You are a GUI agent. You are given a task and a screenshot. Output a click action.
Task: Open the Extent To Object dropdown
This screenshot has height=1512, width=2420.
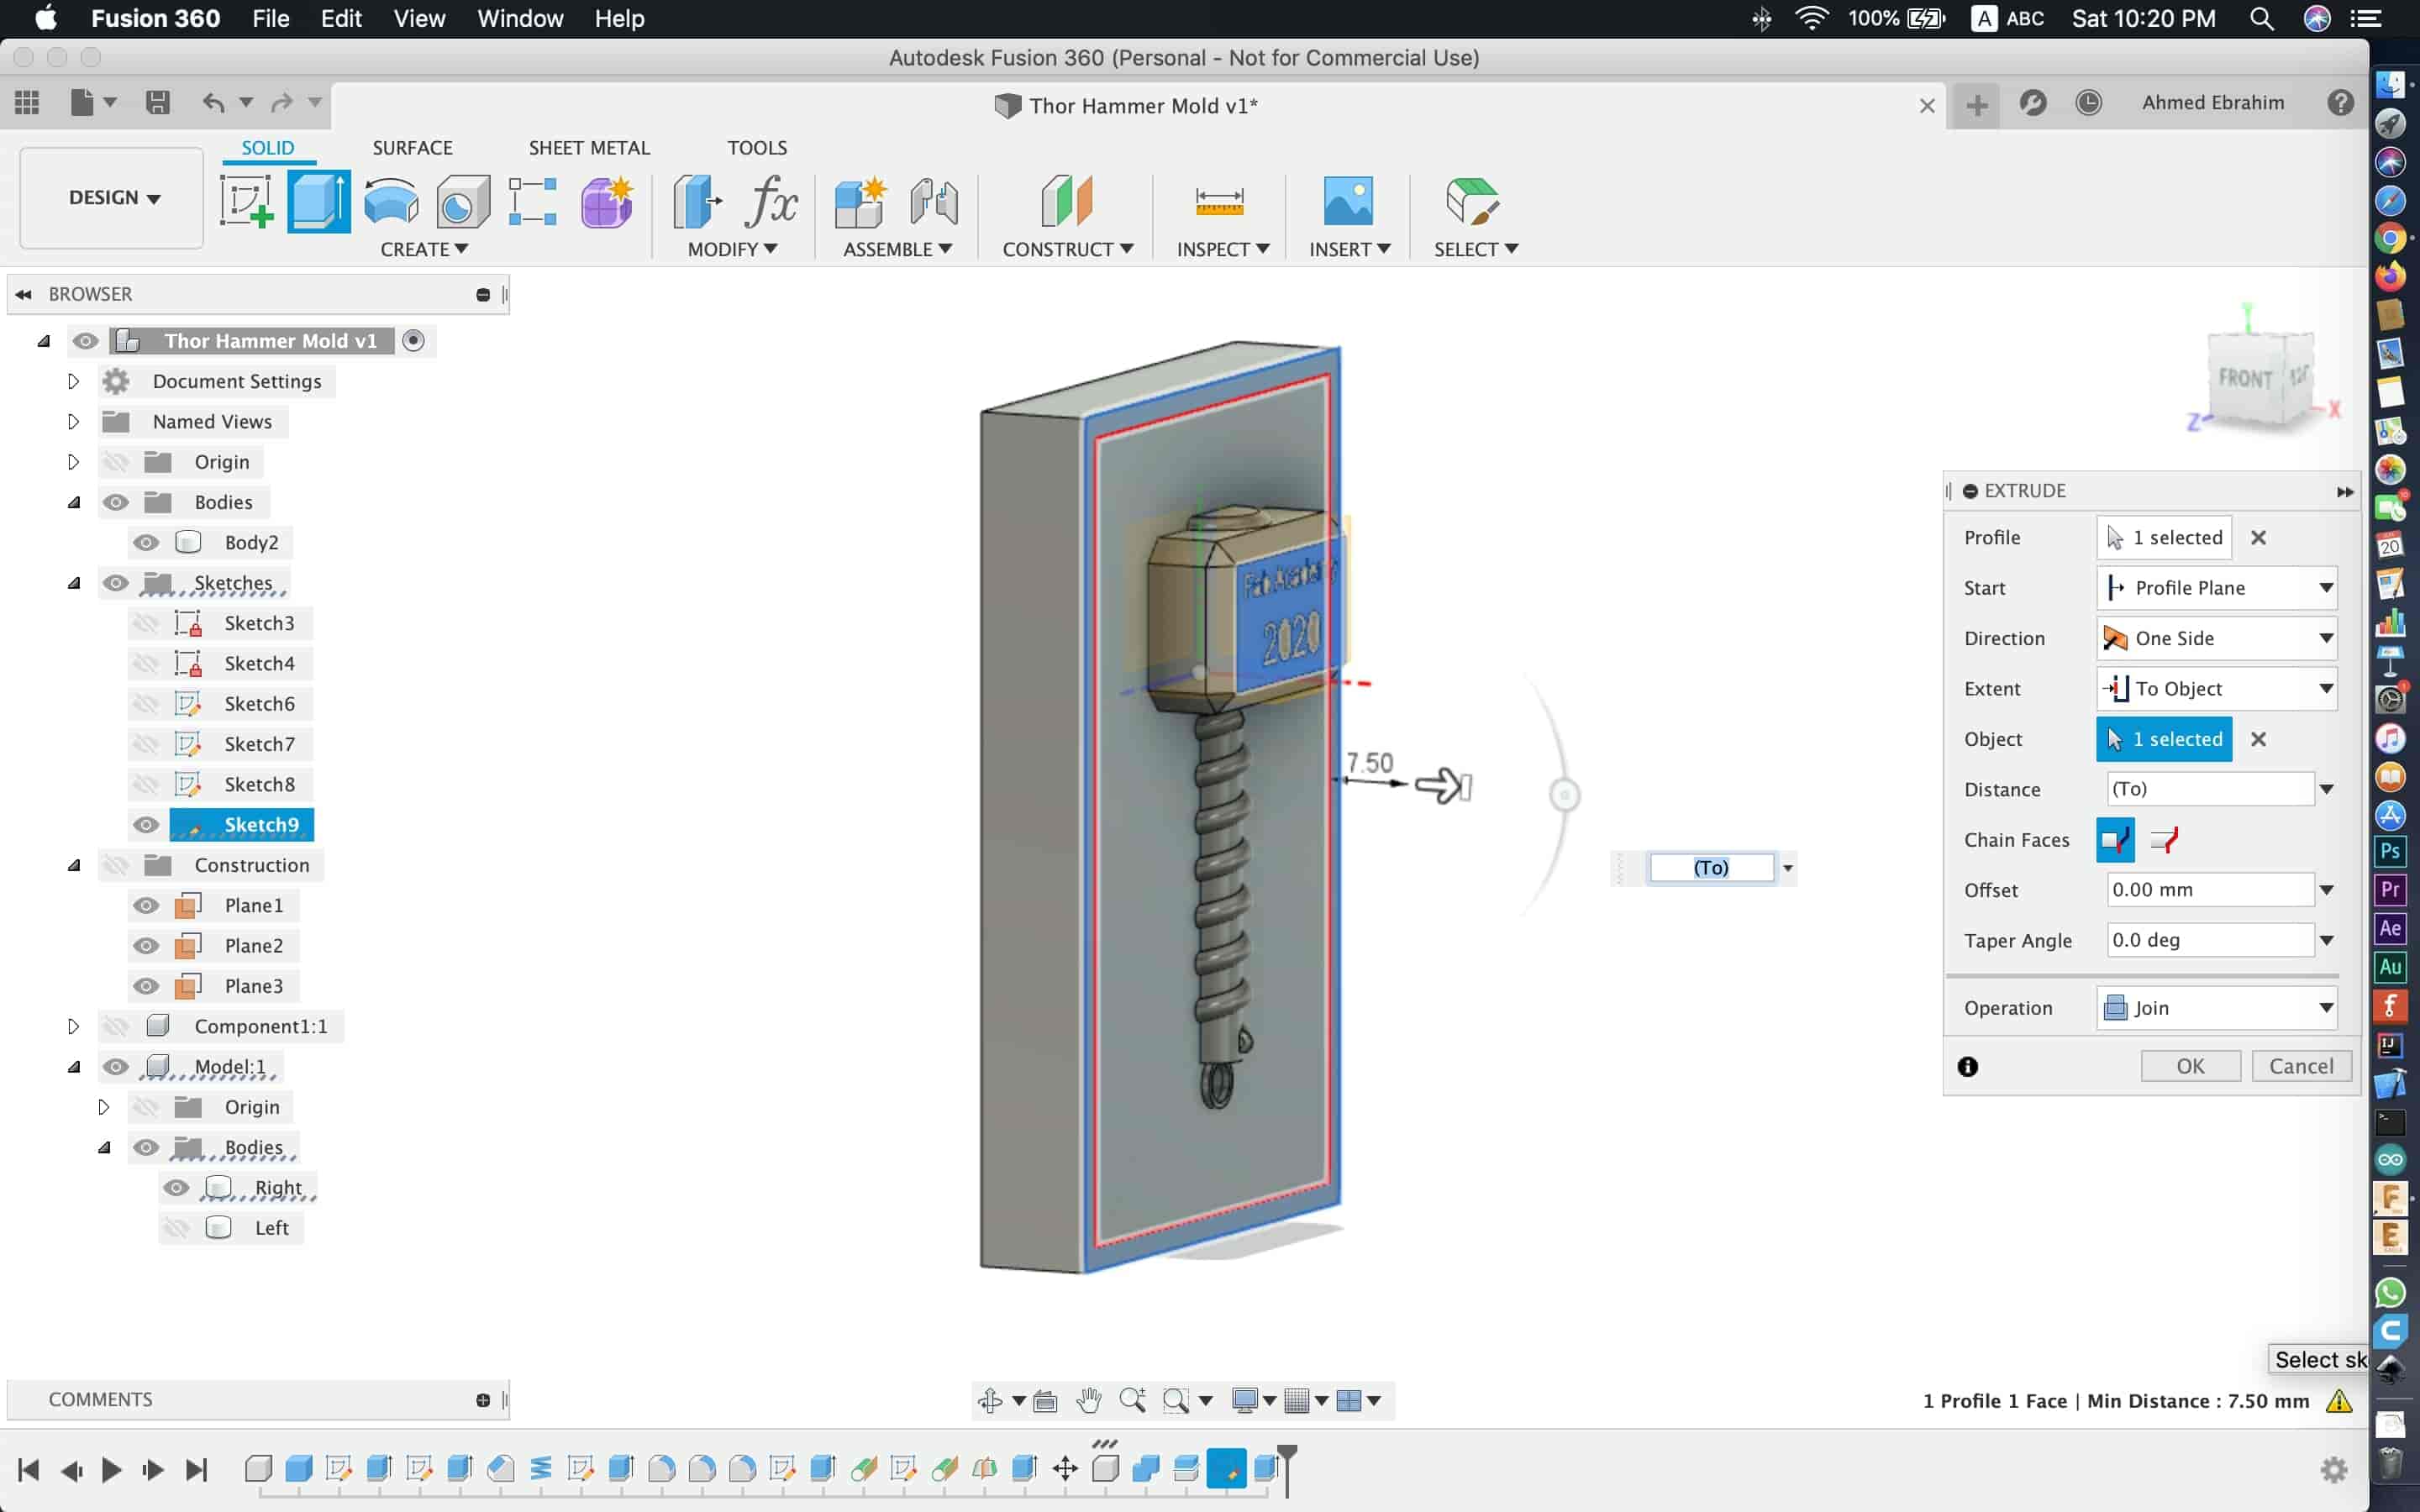[x=2216, y=689]
